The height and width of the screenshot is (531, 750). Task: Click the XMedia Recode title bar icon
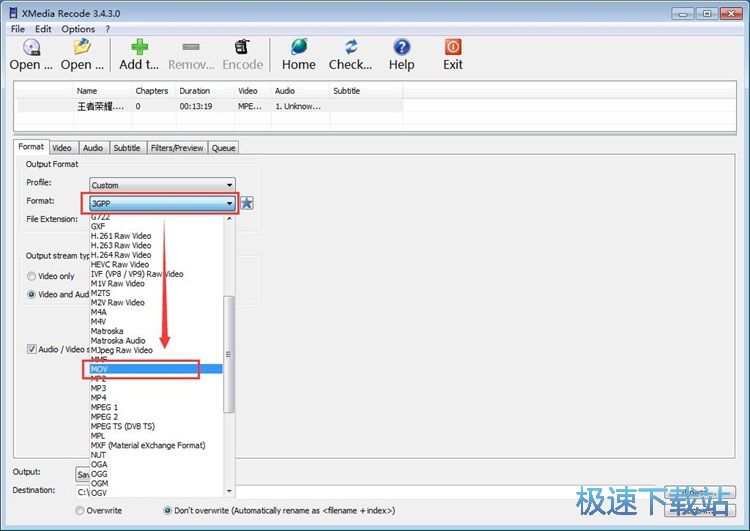13,13
